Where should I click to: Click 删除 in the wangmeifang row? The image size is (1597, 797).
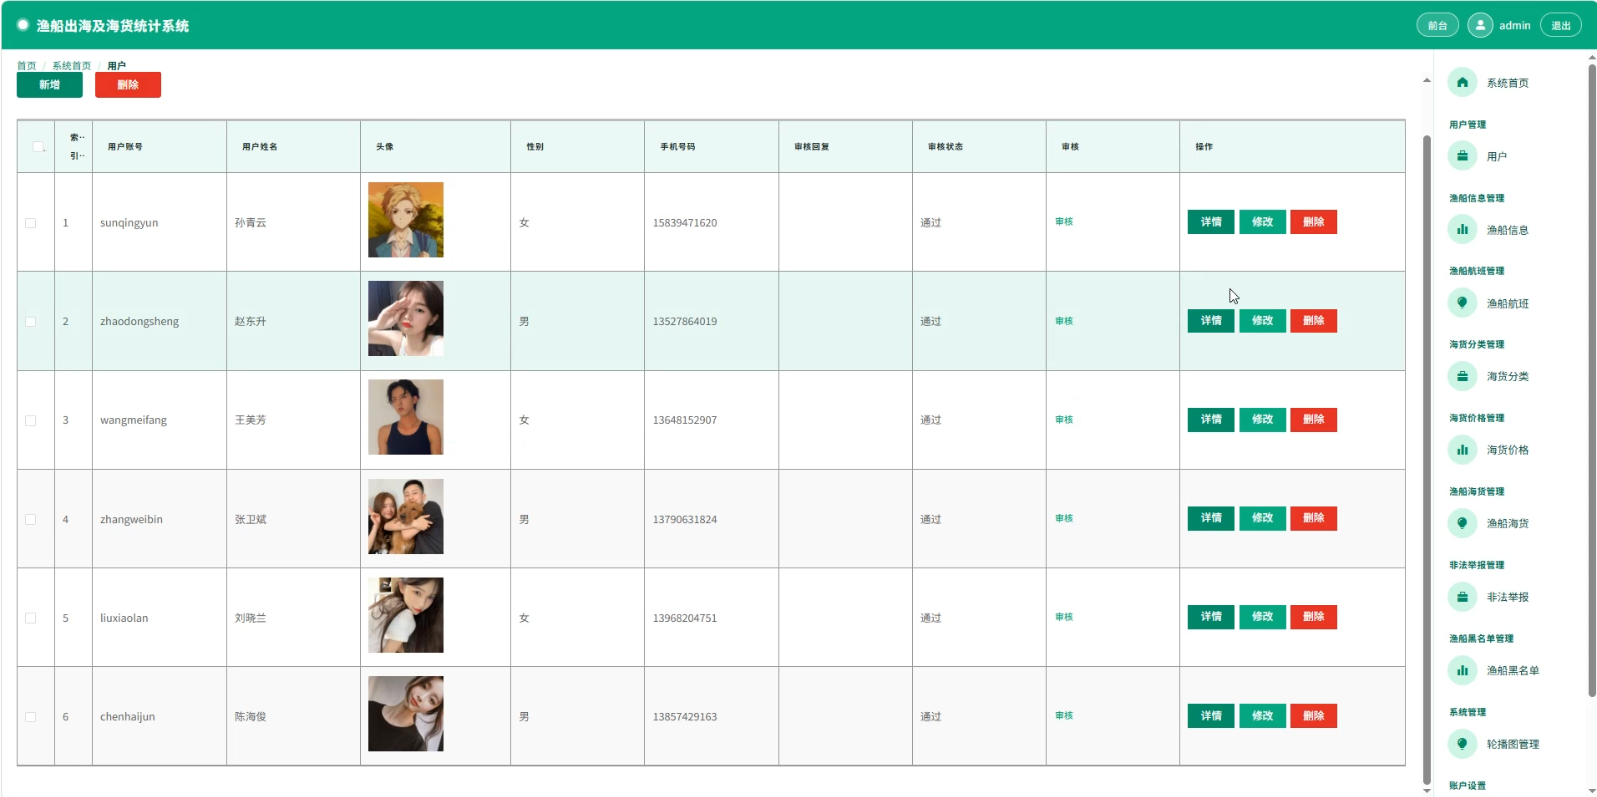[1314, 420]
